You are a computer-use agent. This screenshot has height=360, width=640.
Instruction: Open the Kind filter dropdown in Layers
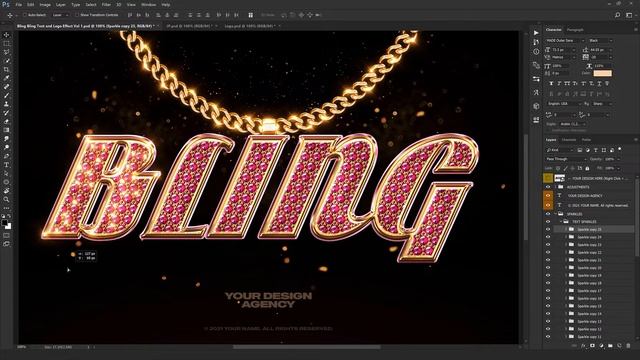pyautogui.click(x=560, y=150)
